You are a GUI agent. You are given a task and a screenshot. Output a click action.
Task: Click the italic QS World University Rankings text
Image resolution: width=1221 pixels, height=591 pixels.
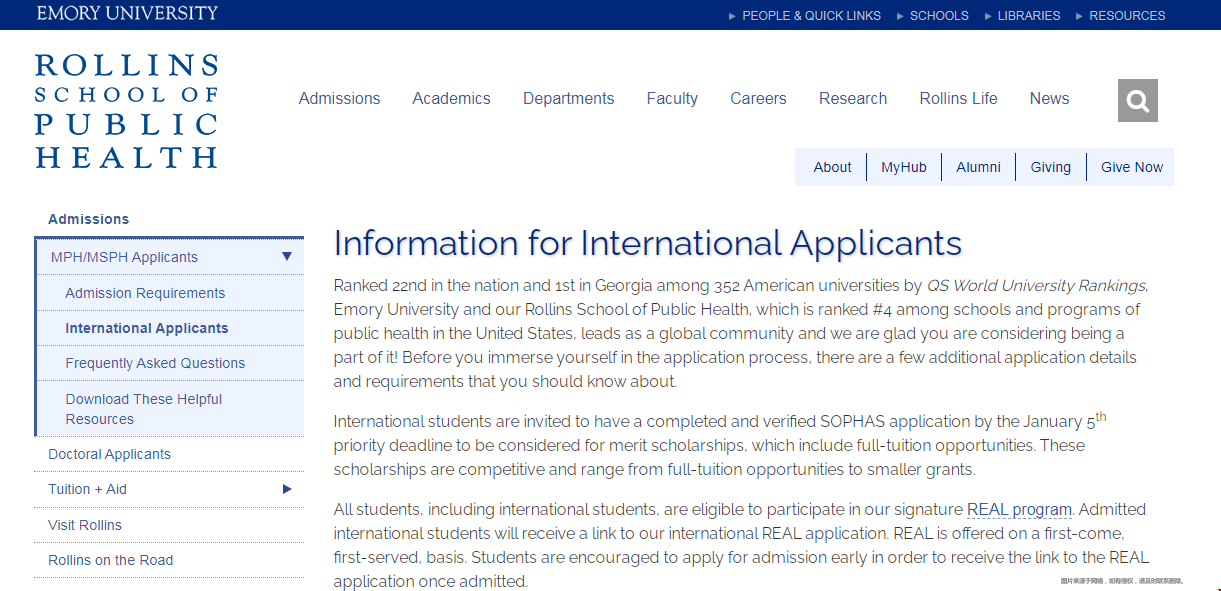[1037, 285]
